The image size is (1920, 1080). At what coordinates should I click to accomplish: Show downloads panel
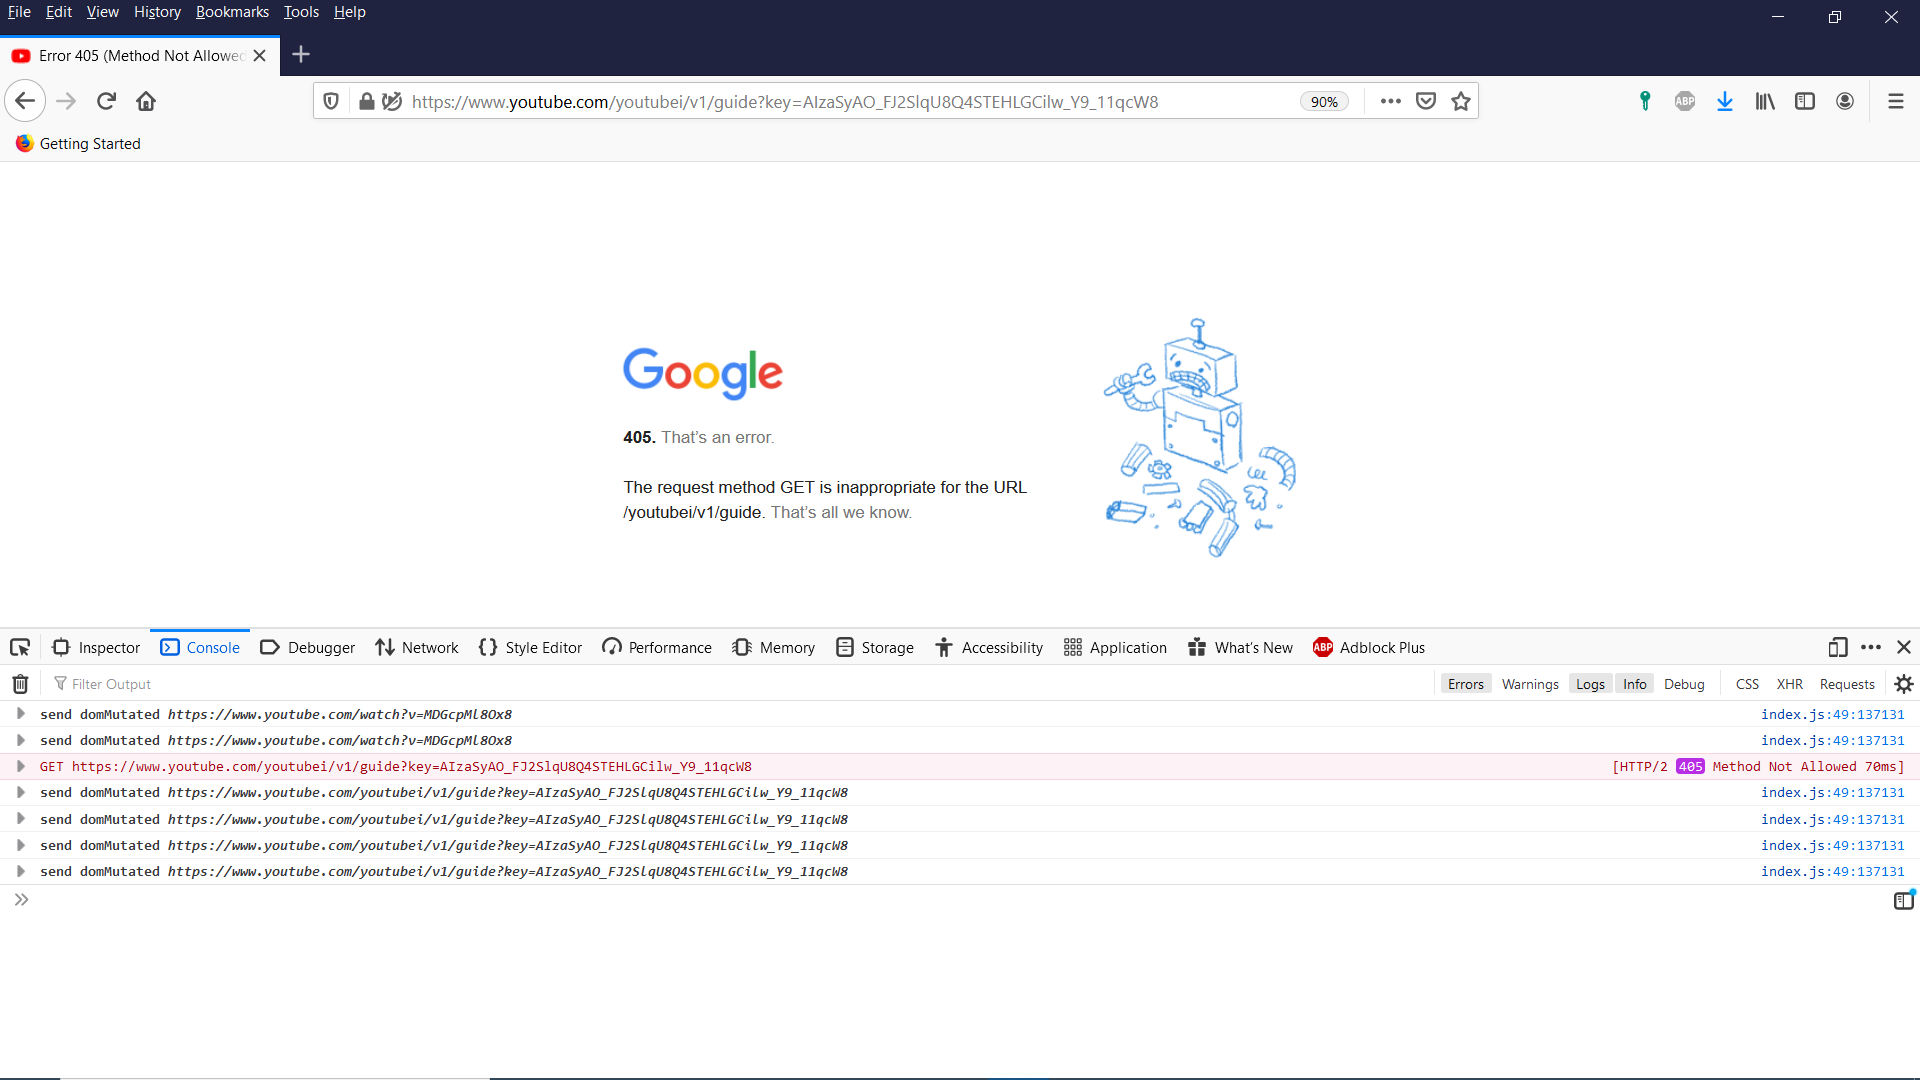click(1725, 101)
